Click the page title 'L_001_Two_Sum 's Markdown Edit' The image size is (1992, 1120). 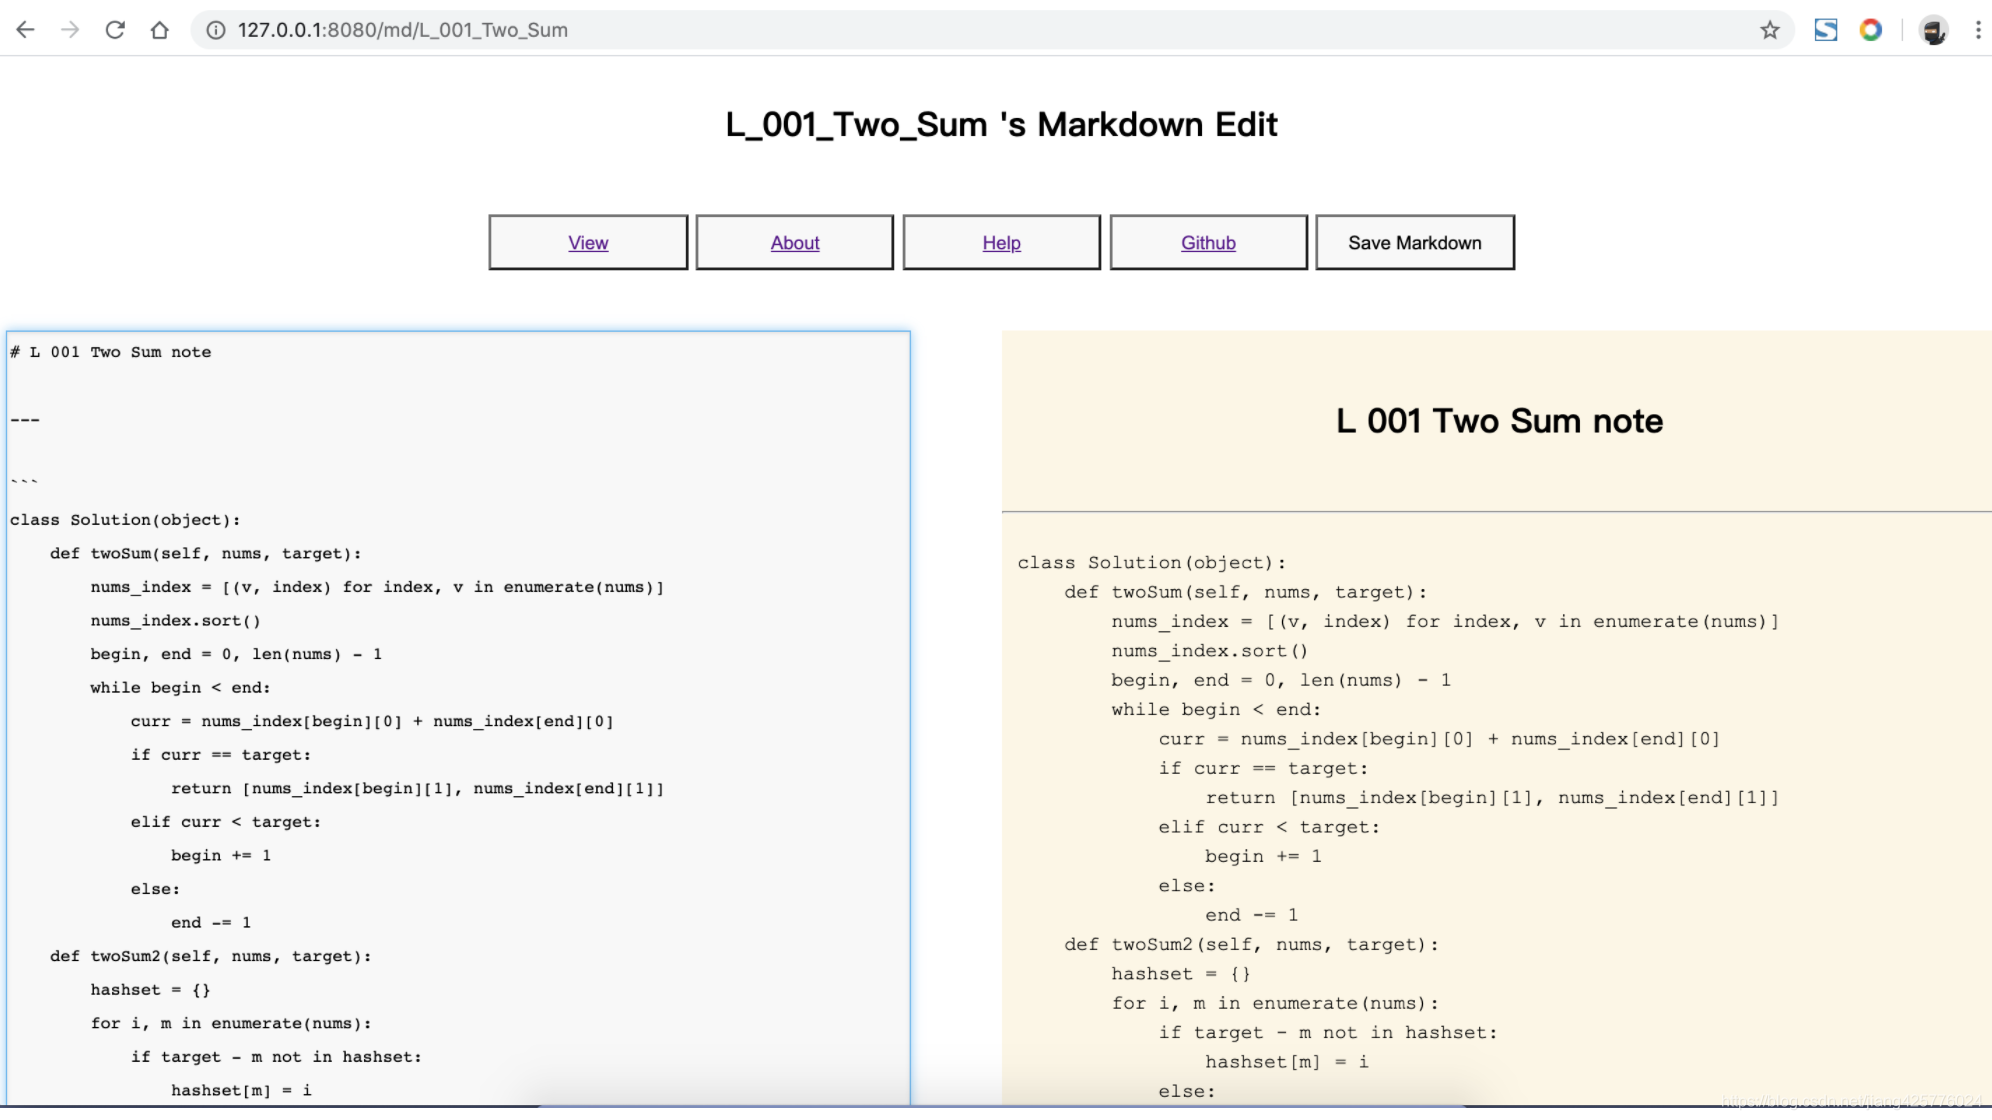point(1001,124)
